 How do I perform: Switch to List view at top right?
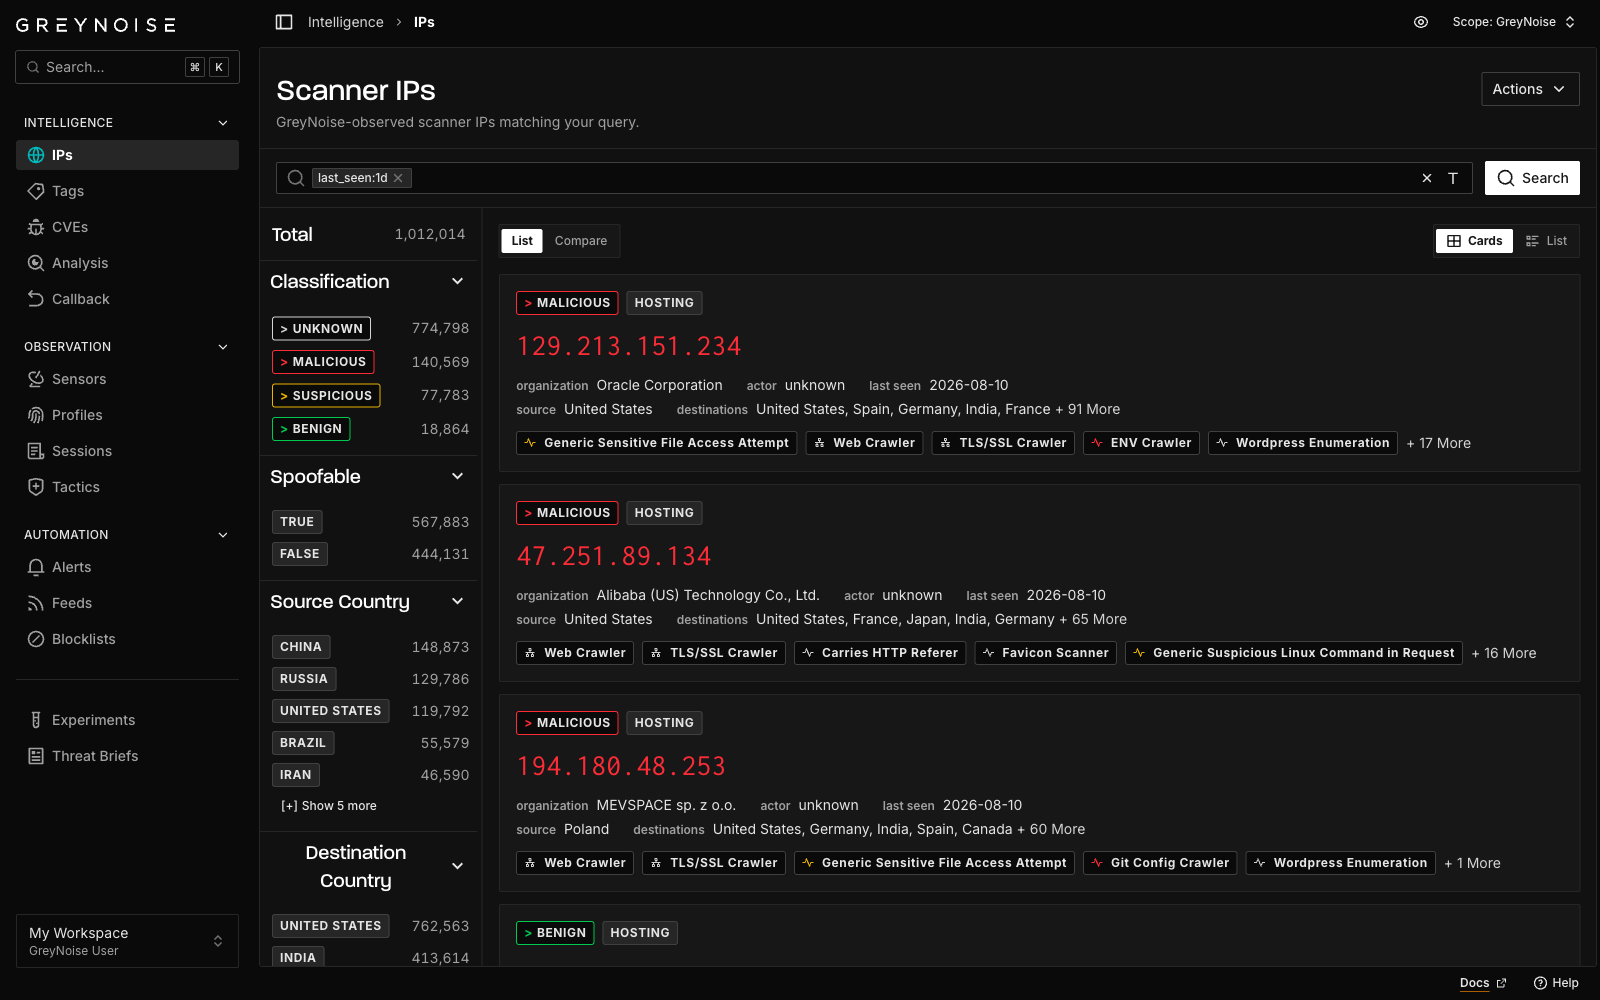[x=1546, y=241]
